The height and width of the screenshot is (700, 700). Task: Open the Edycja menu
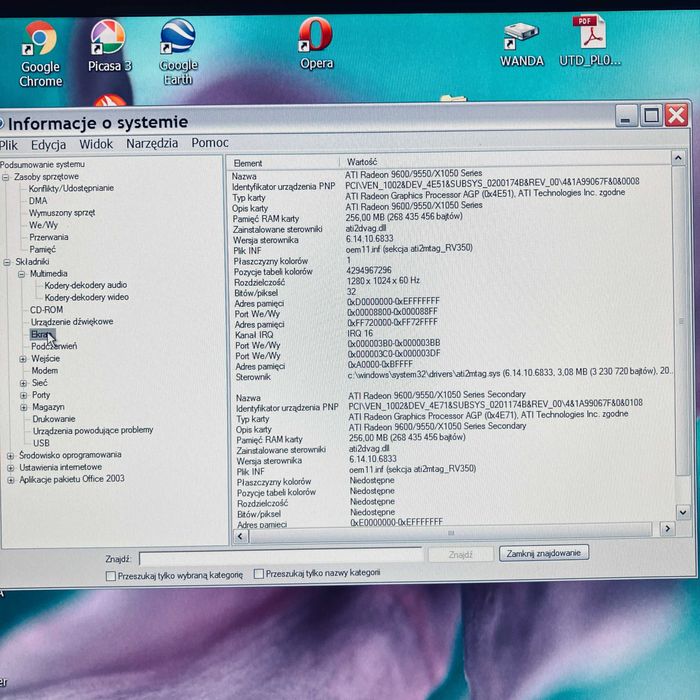pyautogui.click(x=48, y=145)
